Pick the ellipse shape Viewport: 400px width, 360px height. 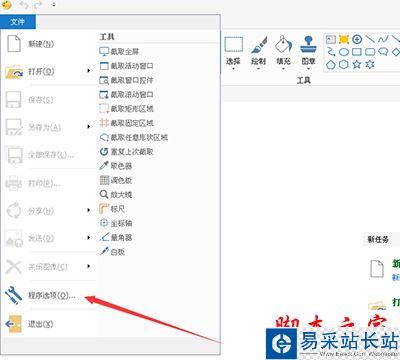[x=344, y=52]
